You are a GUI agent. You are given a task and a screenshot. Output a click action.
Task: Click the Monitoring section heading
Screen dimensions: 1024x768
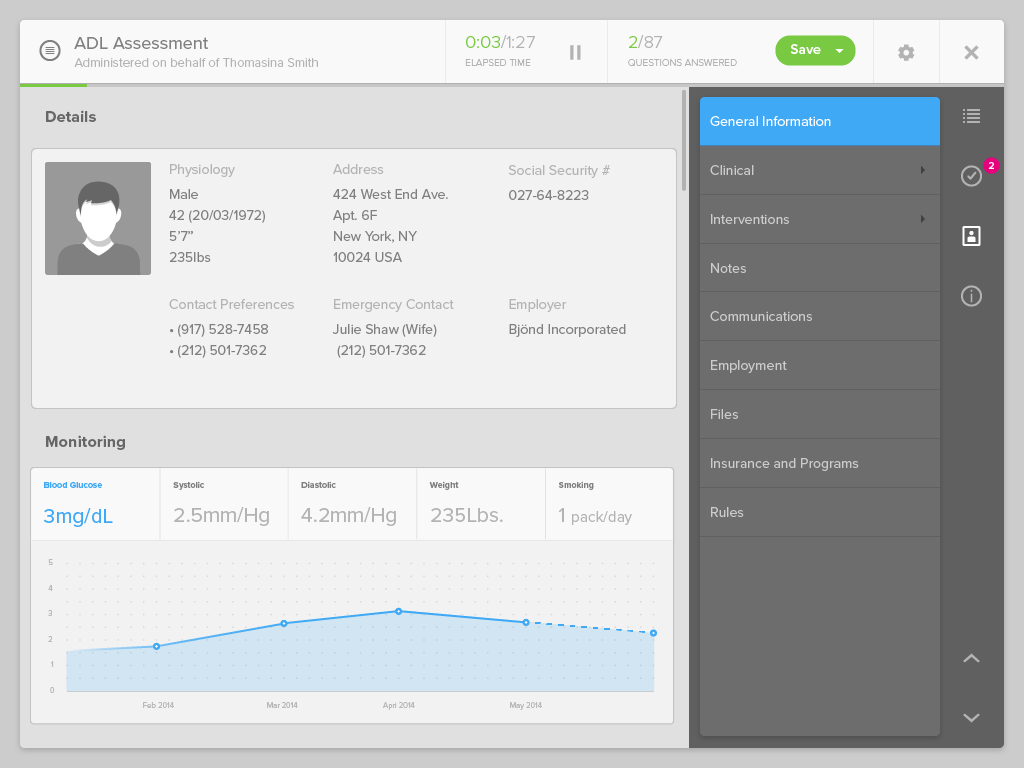tap(86, 442)
